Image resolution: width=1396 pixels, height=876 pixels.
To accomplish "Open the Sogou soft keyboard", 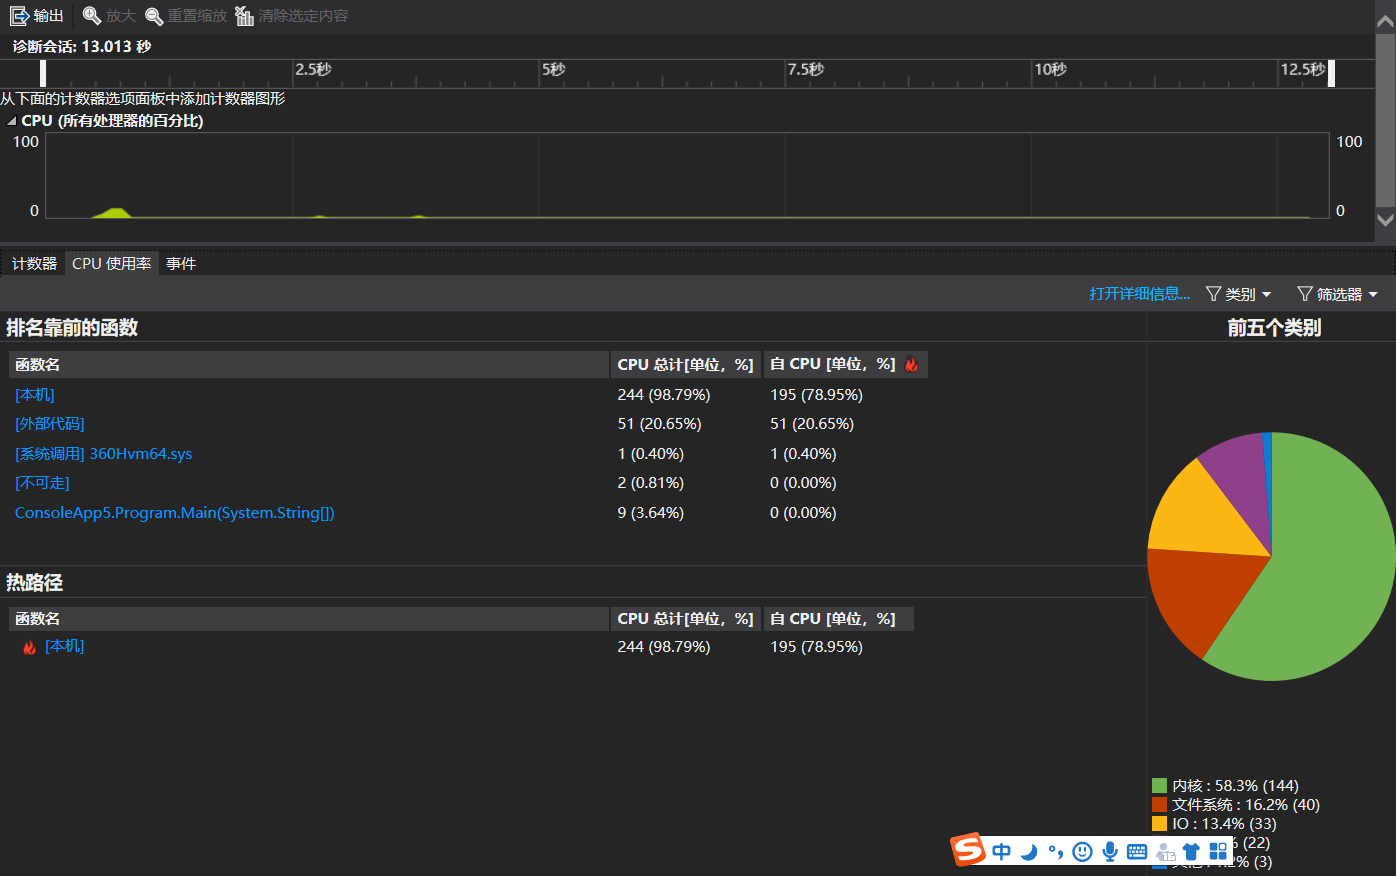I will pyautogui.click(x=1137, y=852).
